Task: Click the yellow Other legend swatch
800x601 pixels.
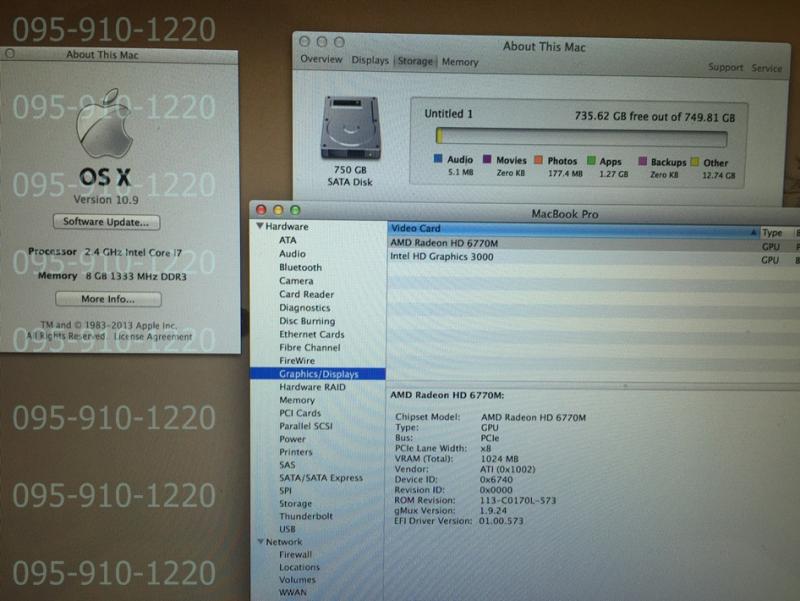Action: click(694, 162)
